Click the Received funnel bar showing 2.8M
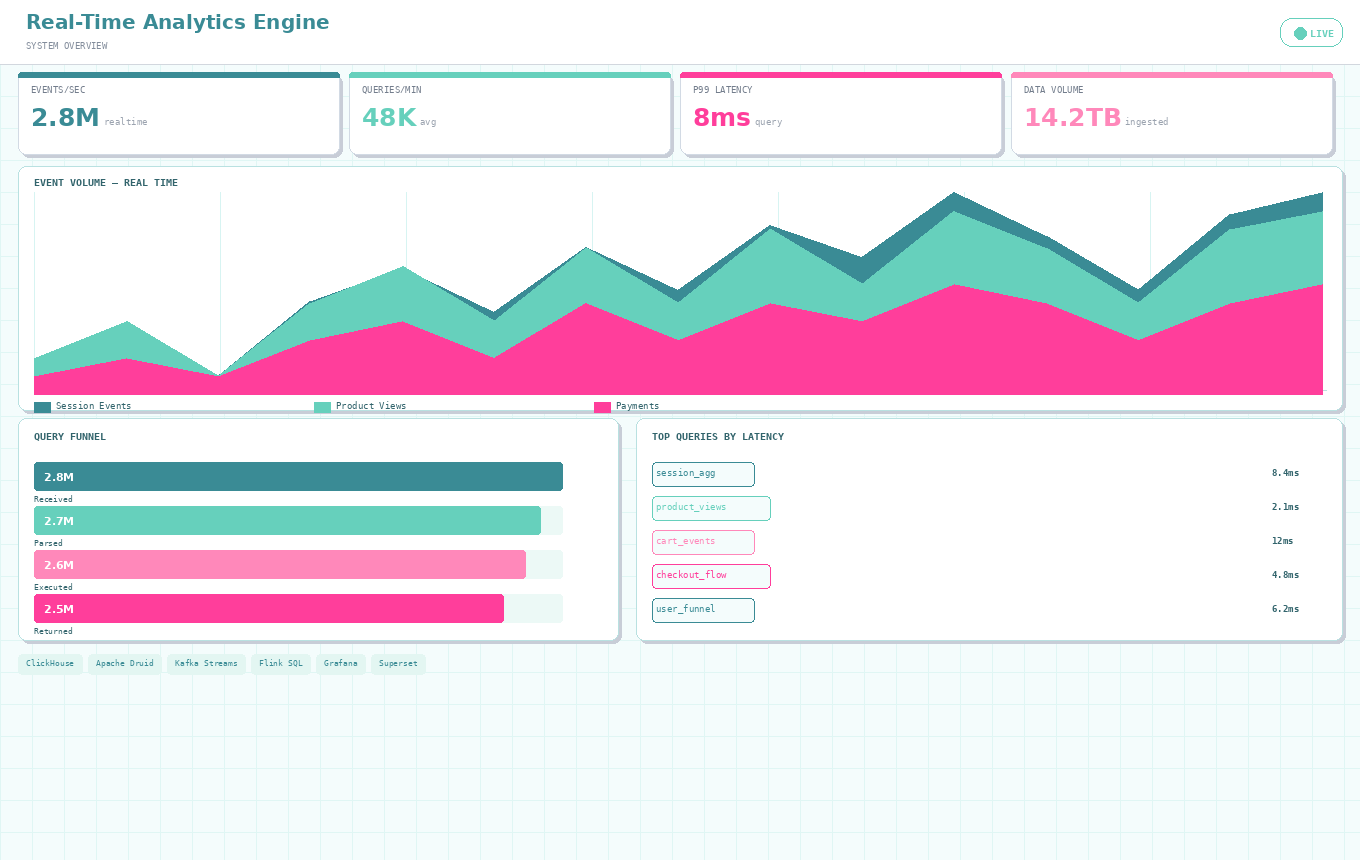 (297, 477)
